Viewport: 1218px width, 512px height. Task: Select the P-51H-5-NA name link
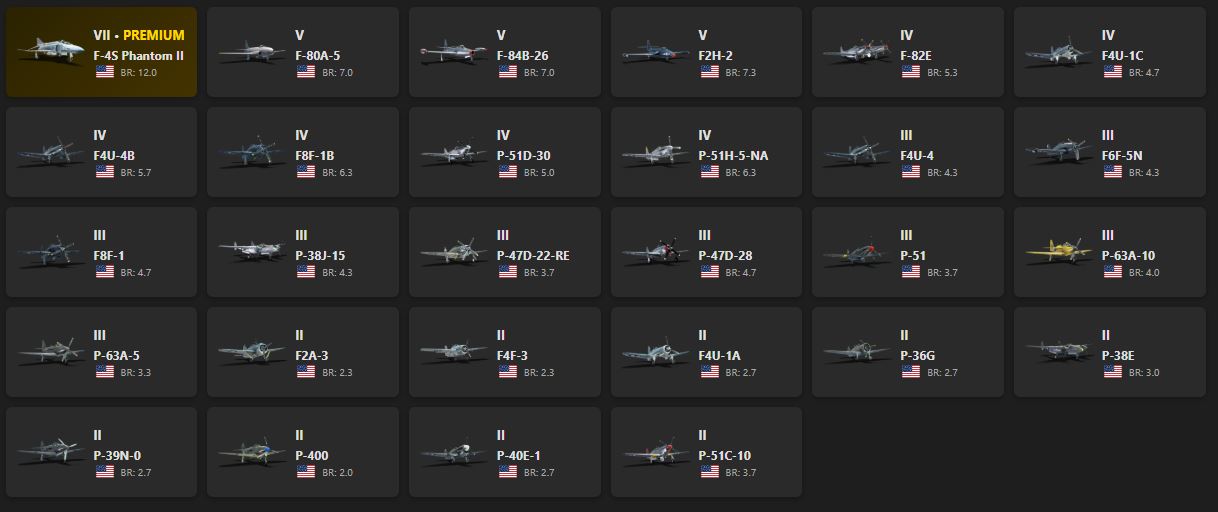(733, 155)
